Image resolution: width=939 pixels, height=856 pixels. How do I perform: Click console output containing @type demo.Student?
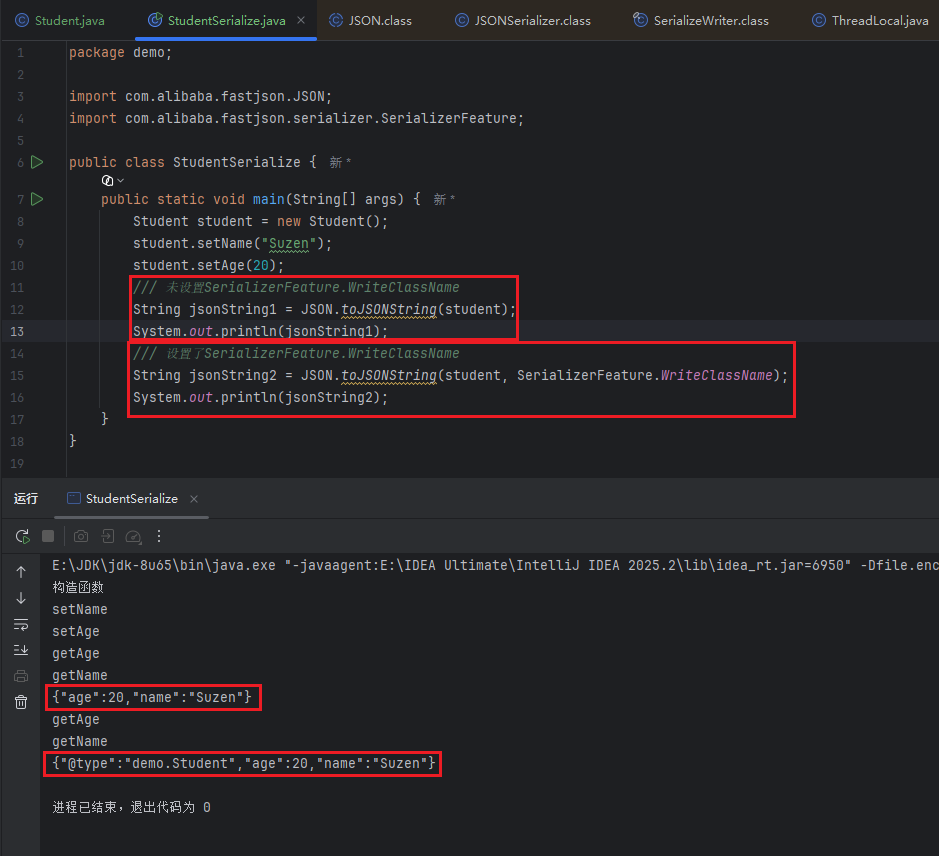[x=244, y=763]
